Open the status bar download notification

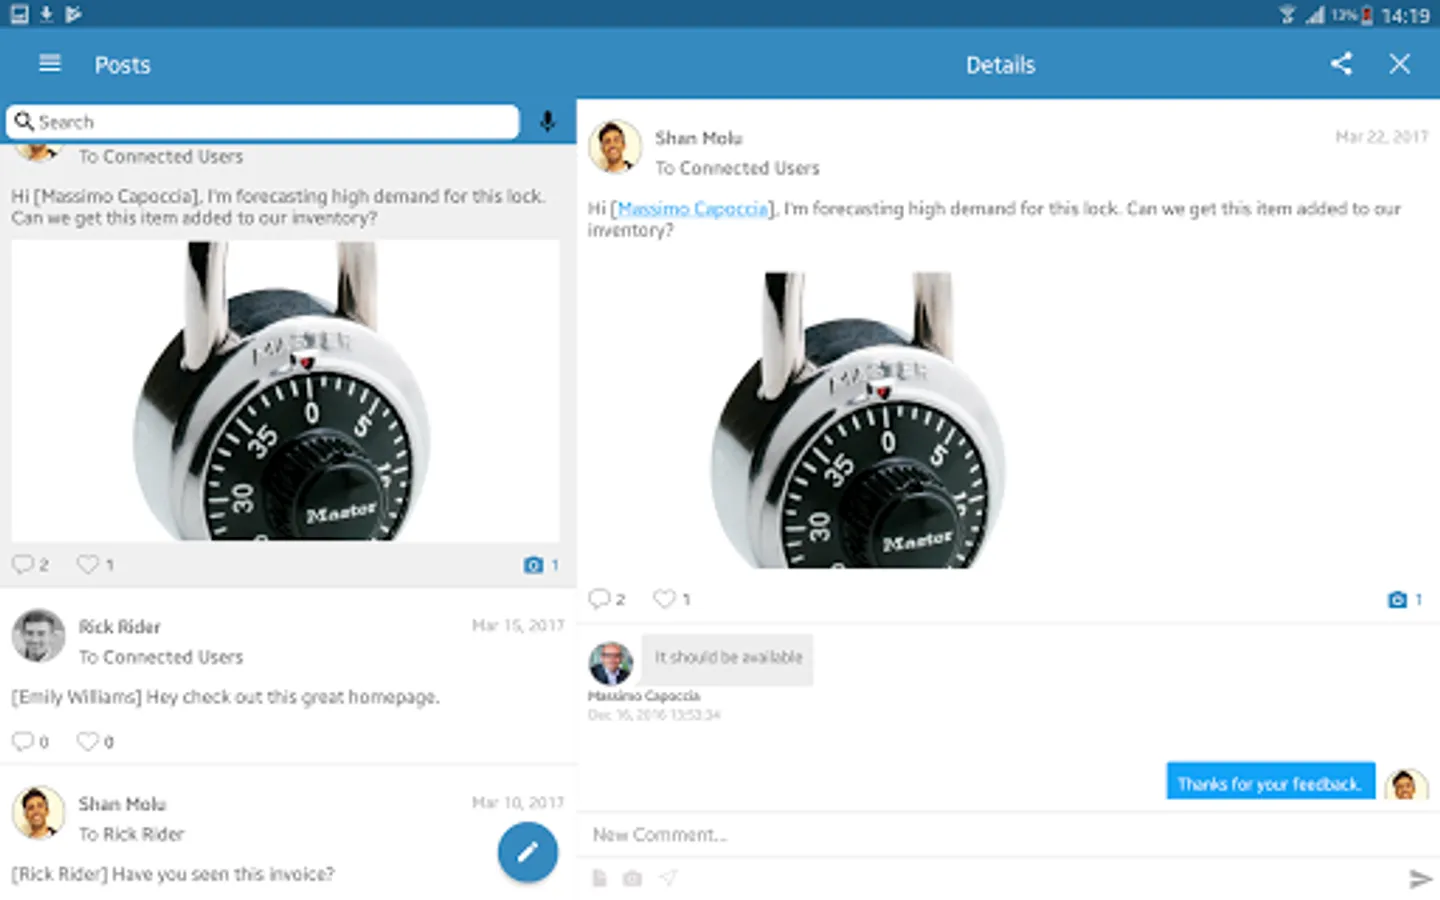46,14
